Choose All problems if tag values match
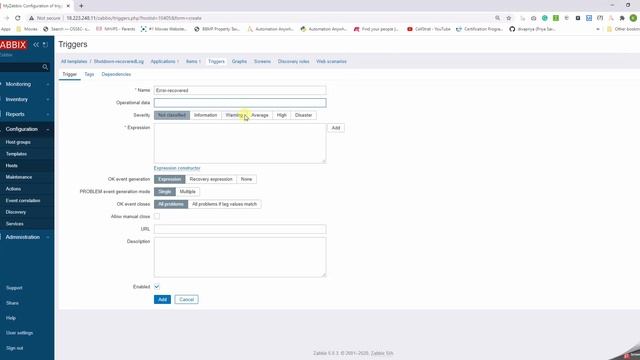 coord(224,204)
